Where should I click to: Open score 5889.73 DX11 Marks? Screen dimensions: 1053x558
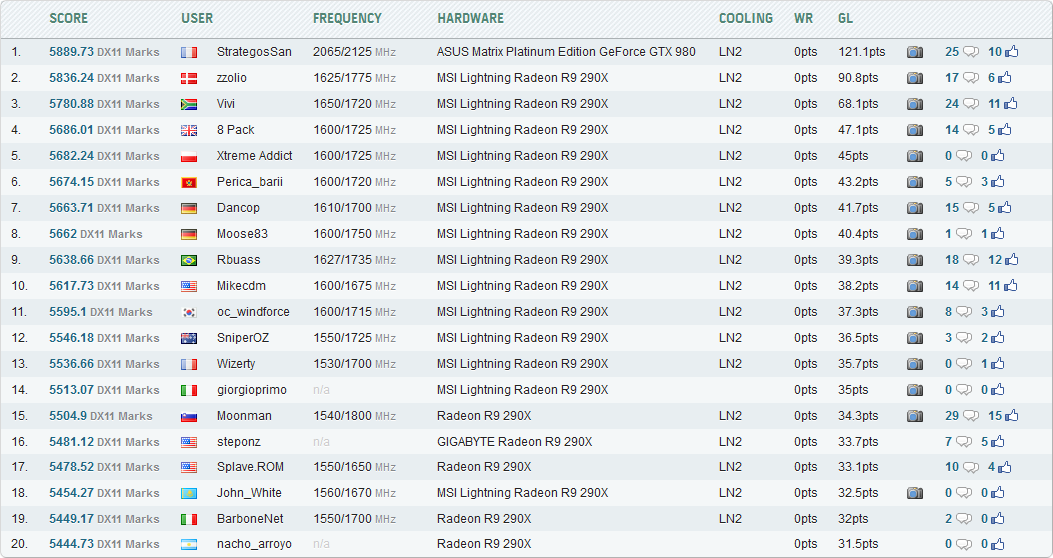click(104, 52)
